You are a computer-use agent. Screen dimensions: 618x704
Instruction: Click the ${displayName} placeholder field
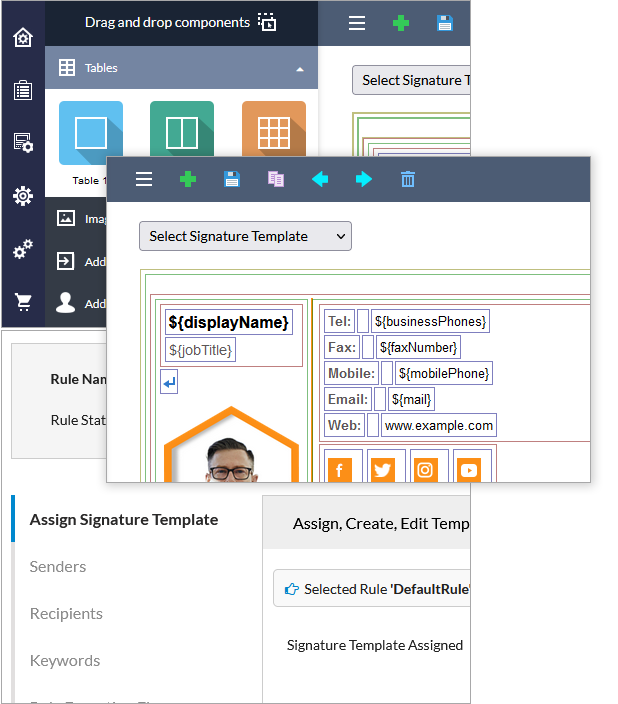coord(229,322)
